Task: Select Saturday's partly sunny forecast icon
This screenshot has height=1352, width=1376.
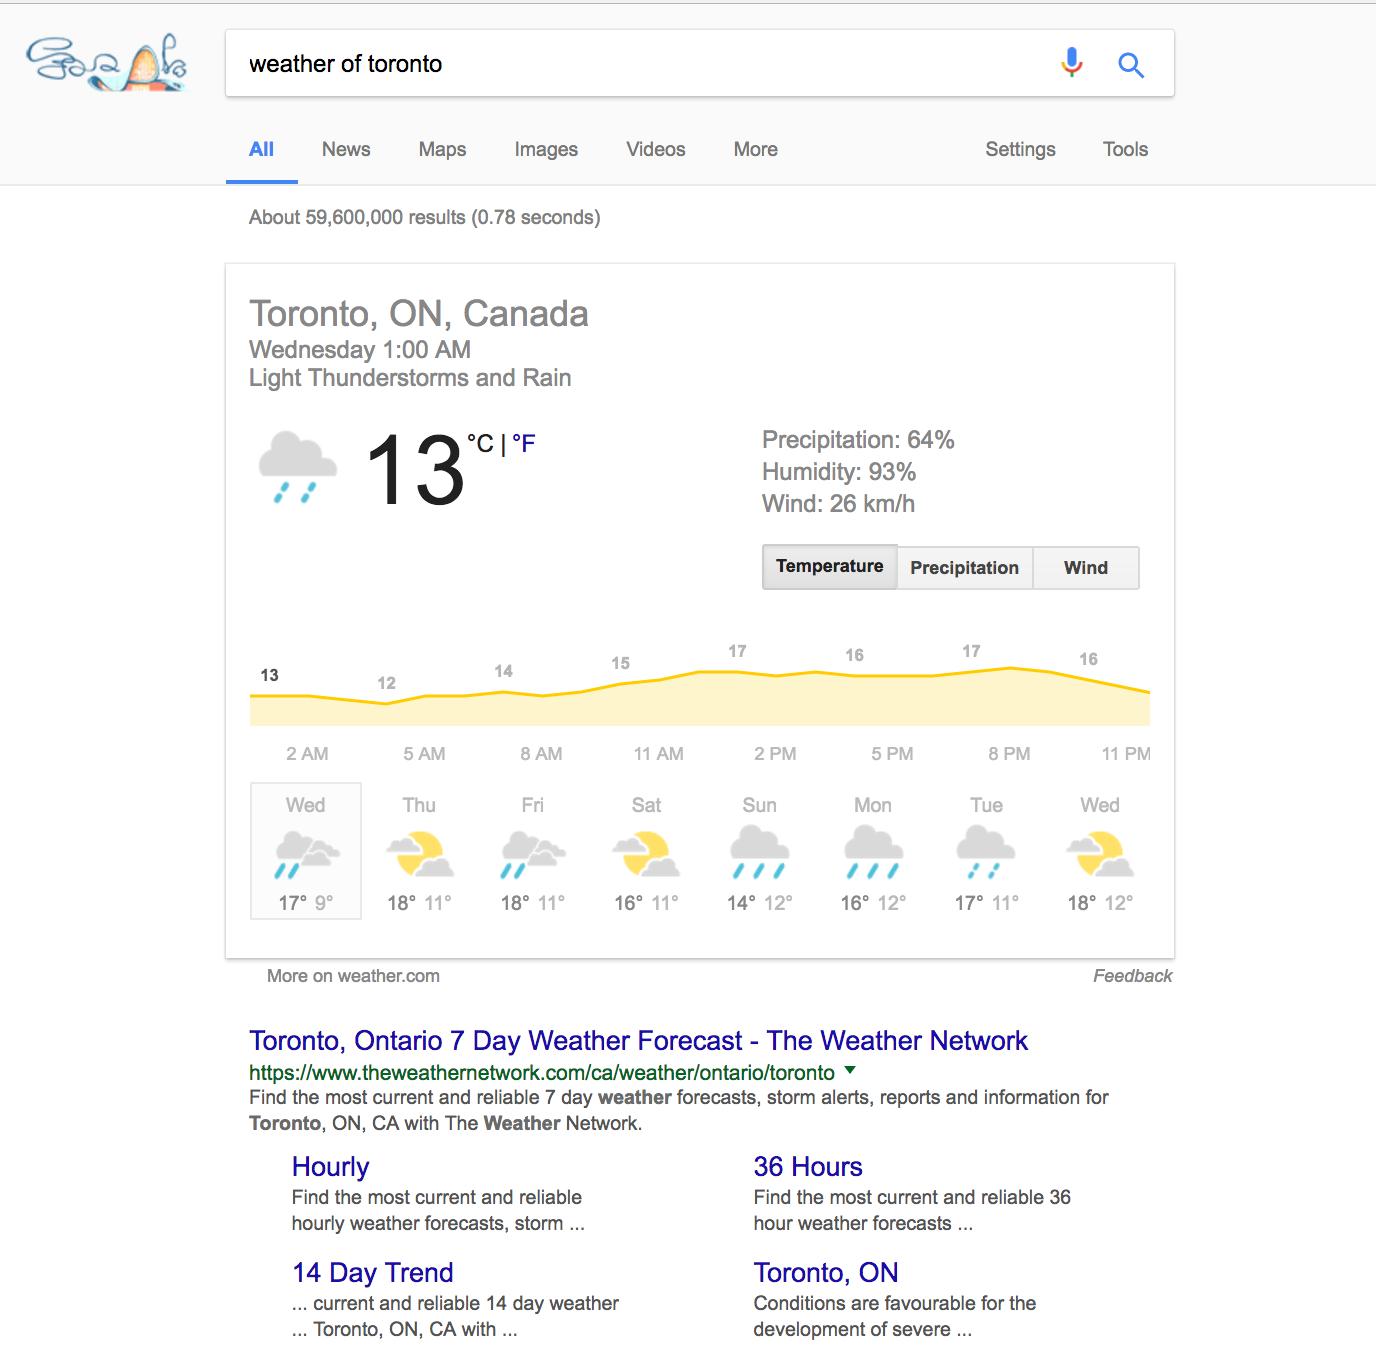Action: point(646,854)
